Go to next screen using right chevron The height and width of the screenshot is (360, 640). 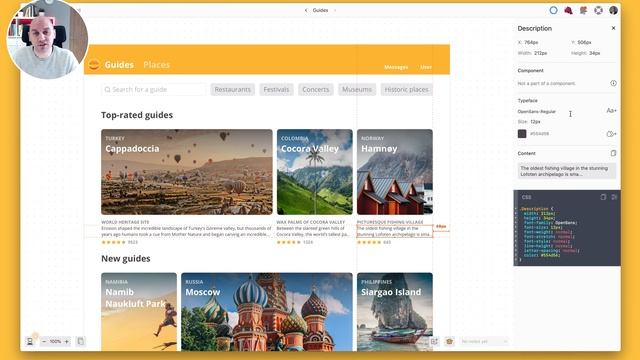[335, 10]
